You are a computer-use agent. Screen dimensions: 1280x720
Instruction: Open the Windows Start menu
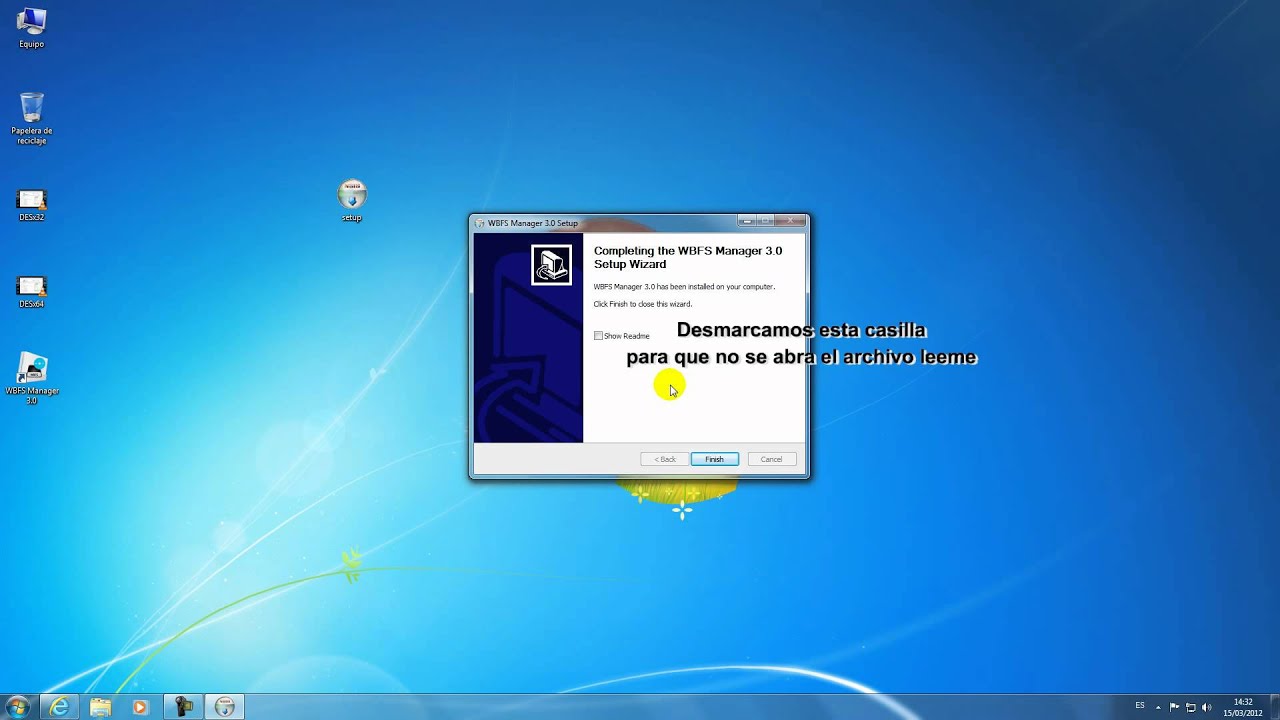point(17,707)
